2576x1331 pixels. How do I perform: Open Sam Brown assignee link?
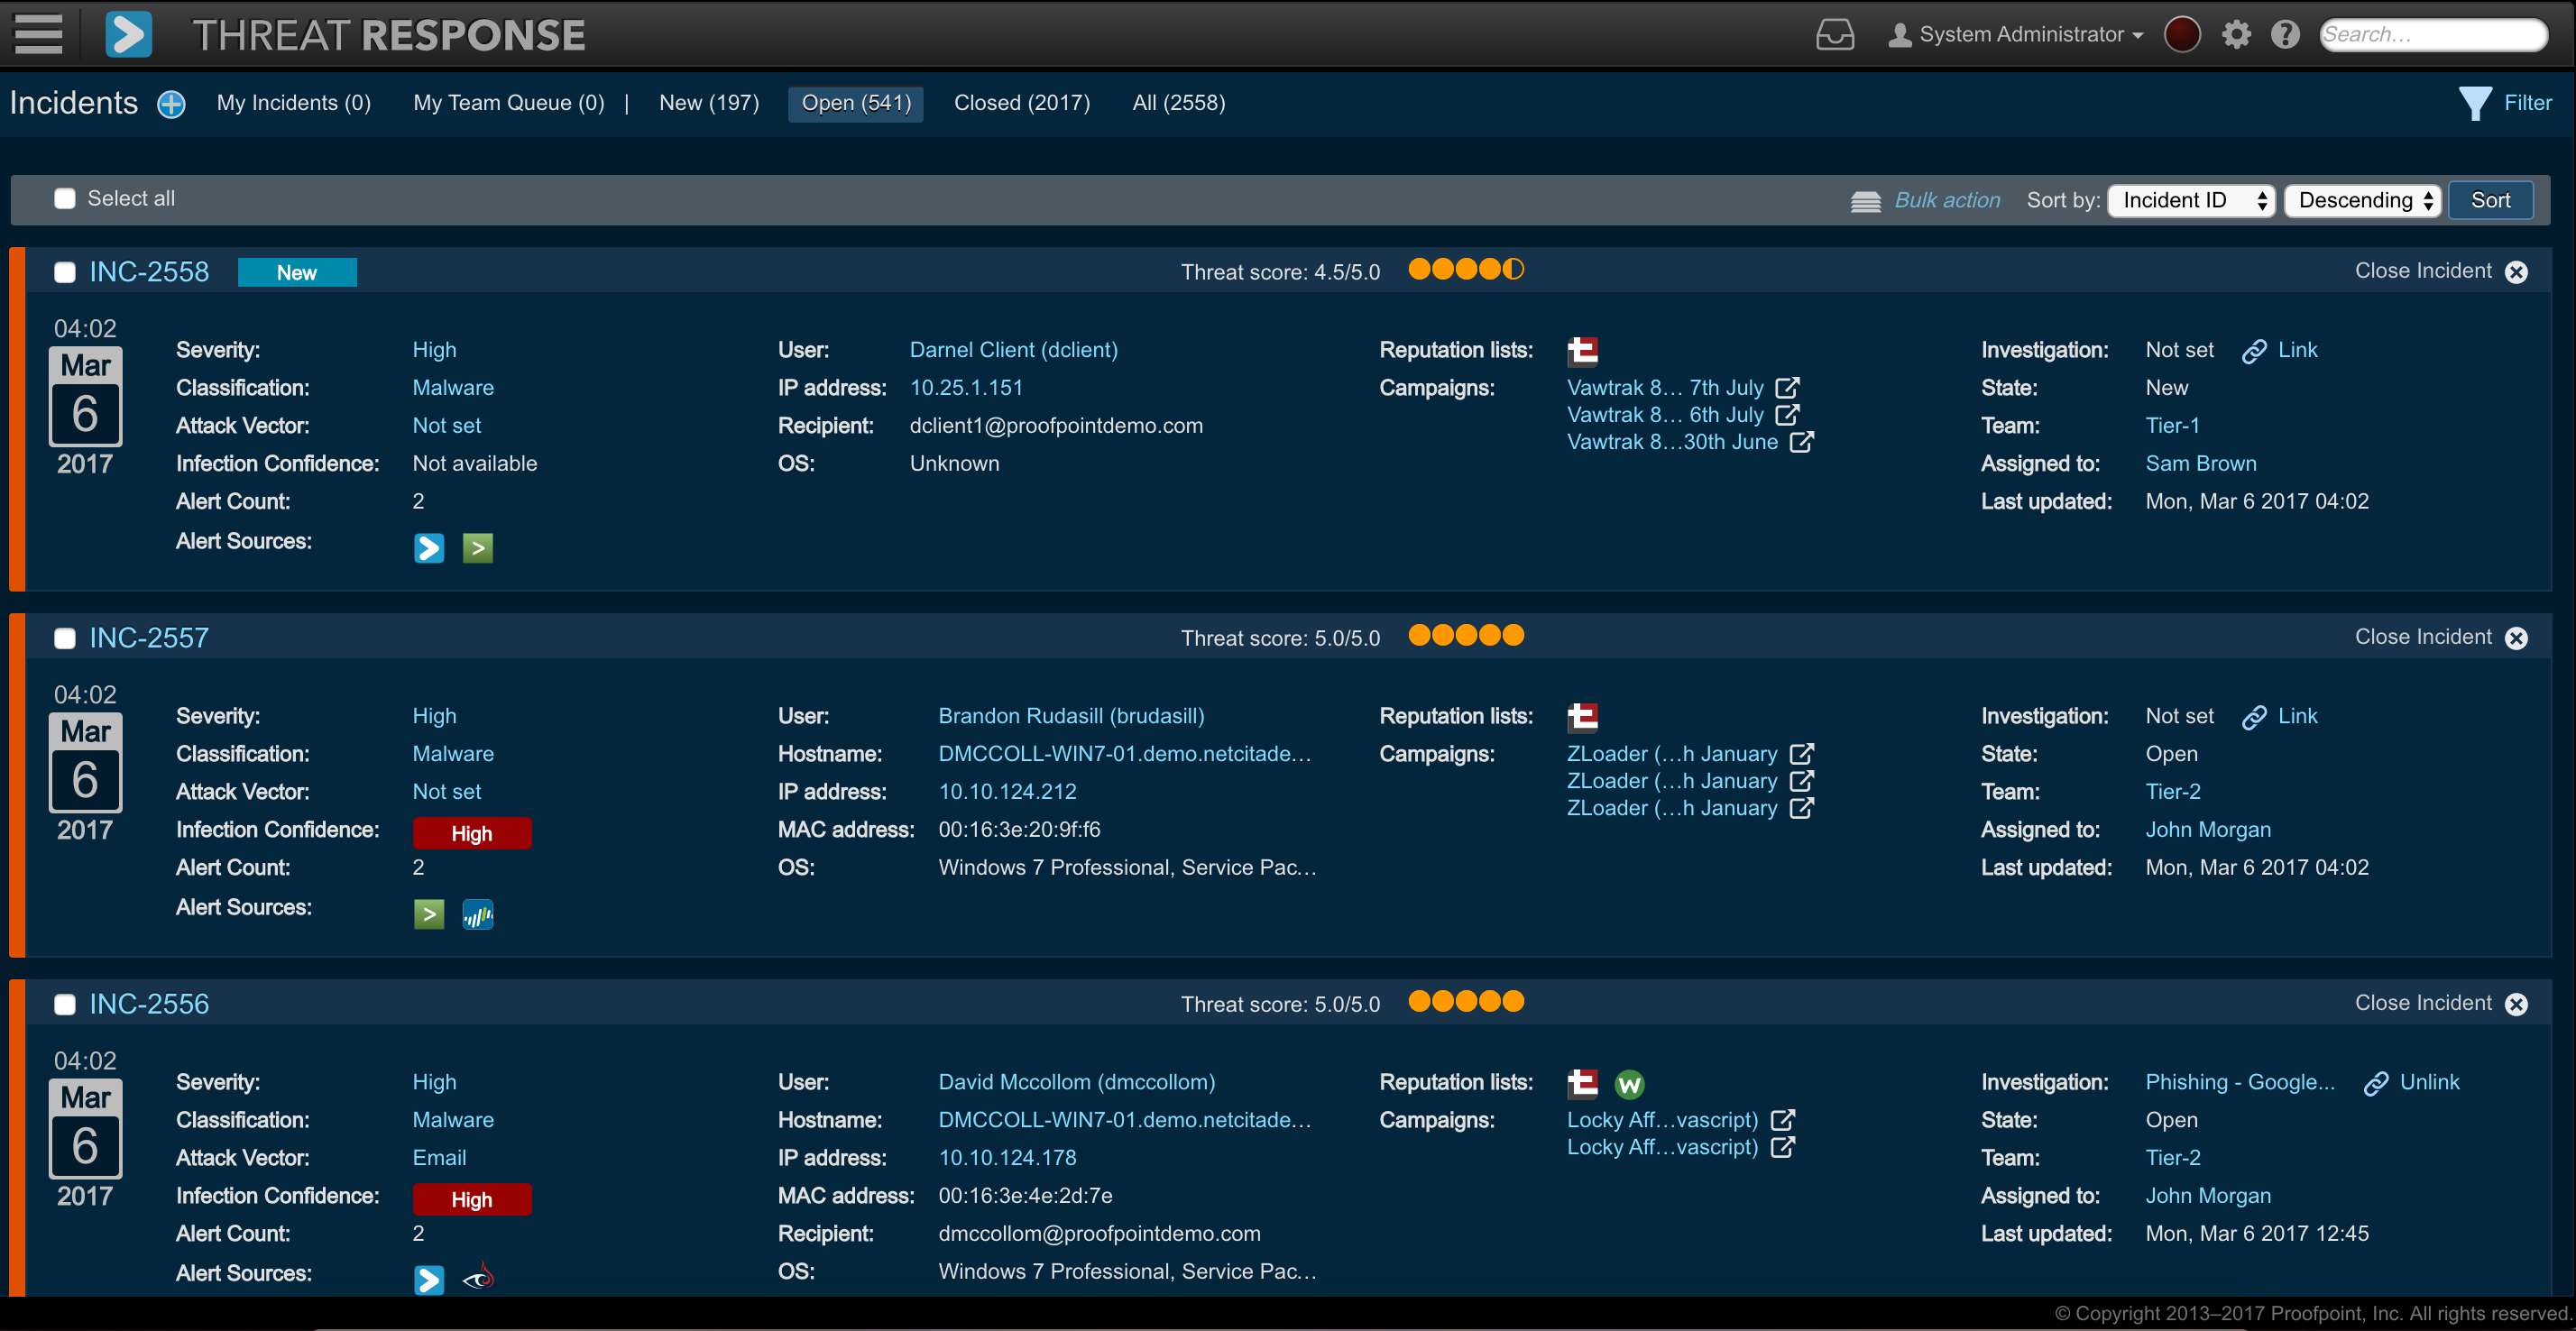2200,464
